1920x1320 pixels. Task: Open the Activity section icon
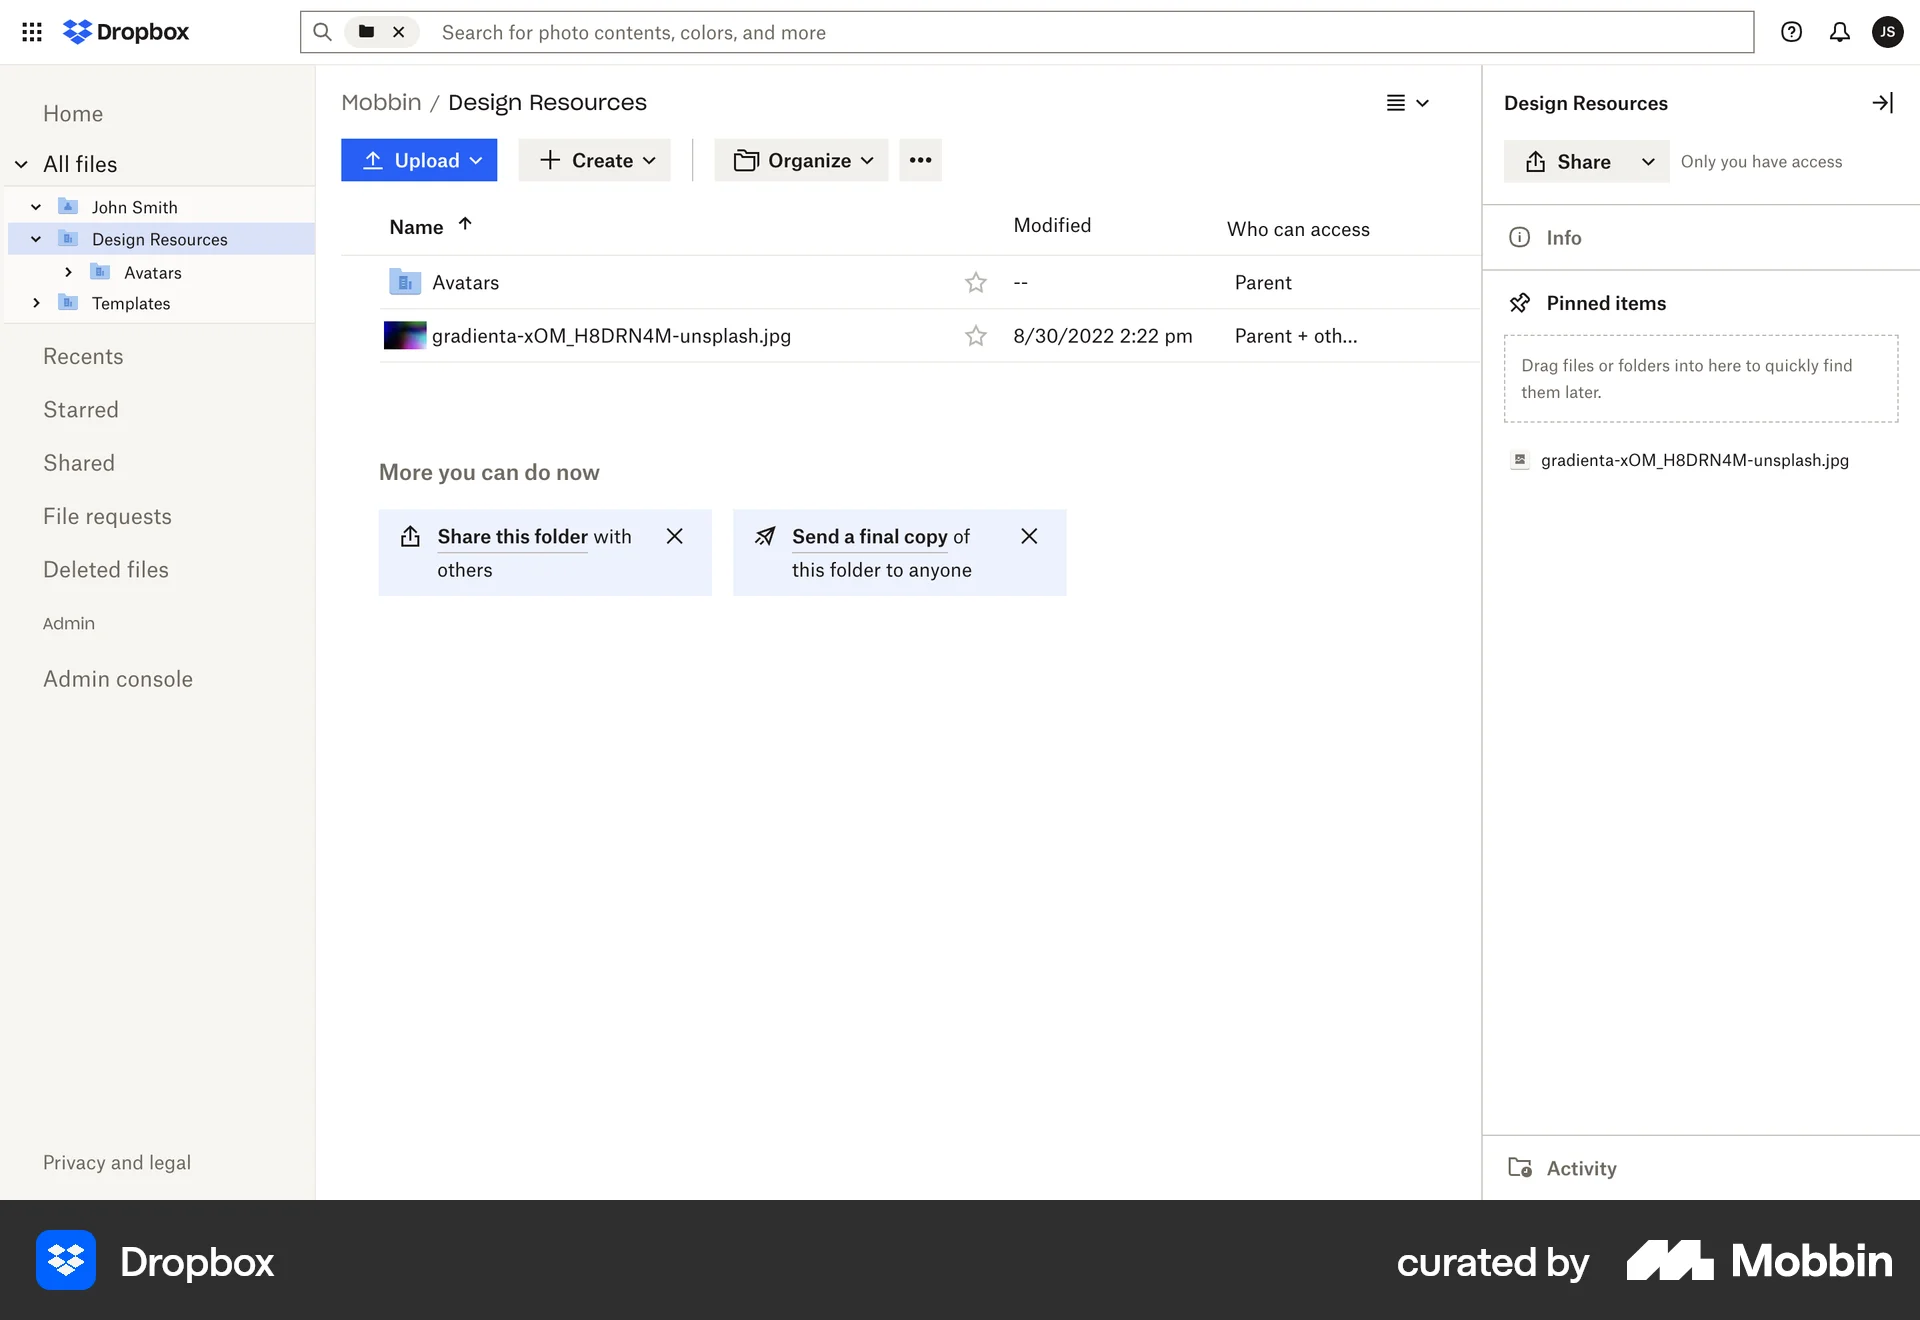click(1521, 1168)
